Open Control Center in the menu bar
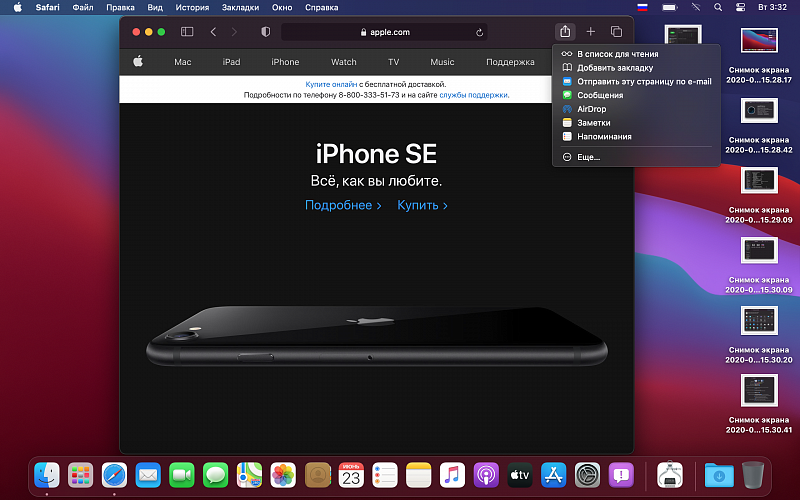800x500 pixels. (x=740, y=7)
